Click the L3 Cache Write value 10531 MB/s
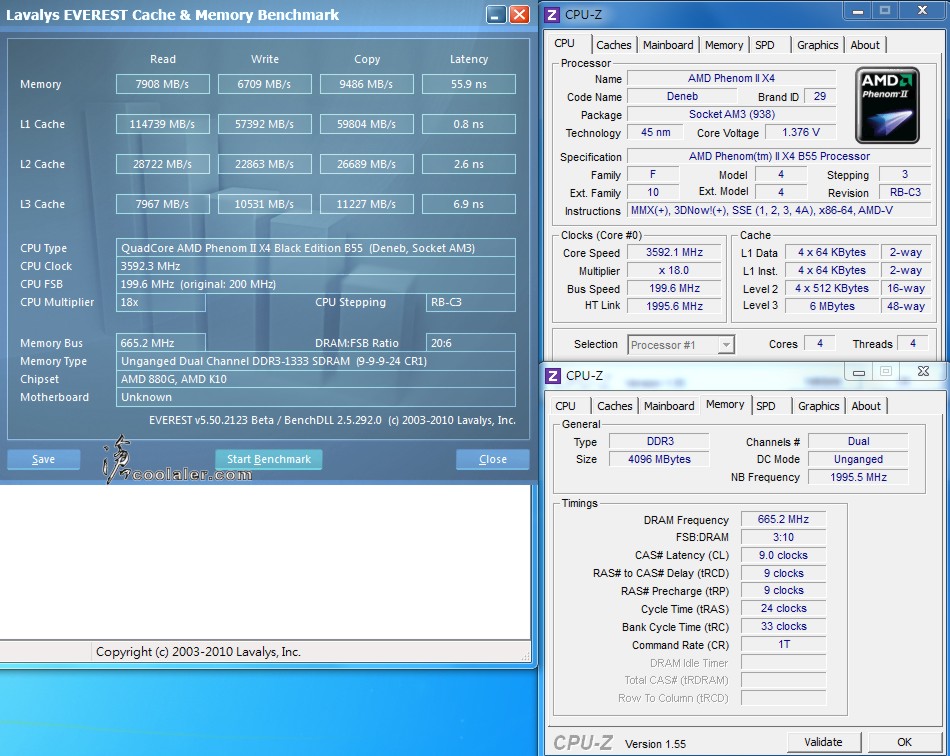The height and width of the screenshot is (756, 950). pos(265,204)
